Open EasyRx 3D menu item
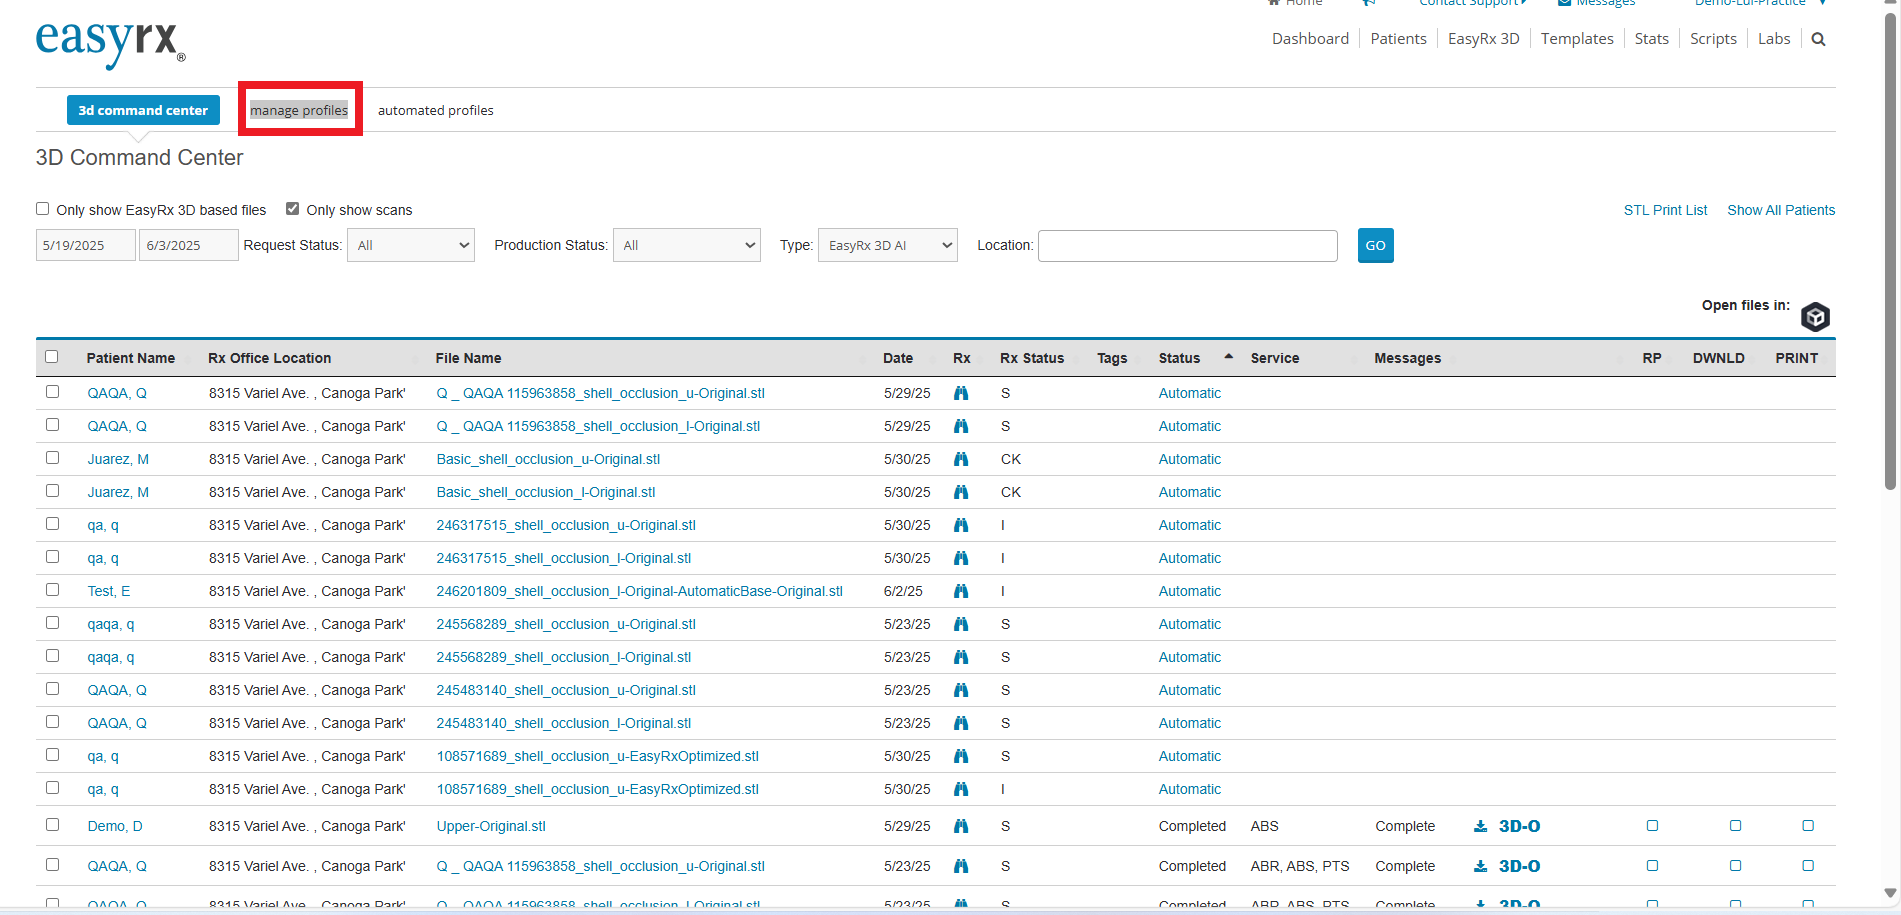Viewport: 1901px width, 915px height. coord(1483,39)
